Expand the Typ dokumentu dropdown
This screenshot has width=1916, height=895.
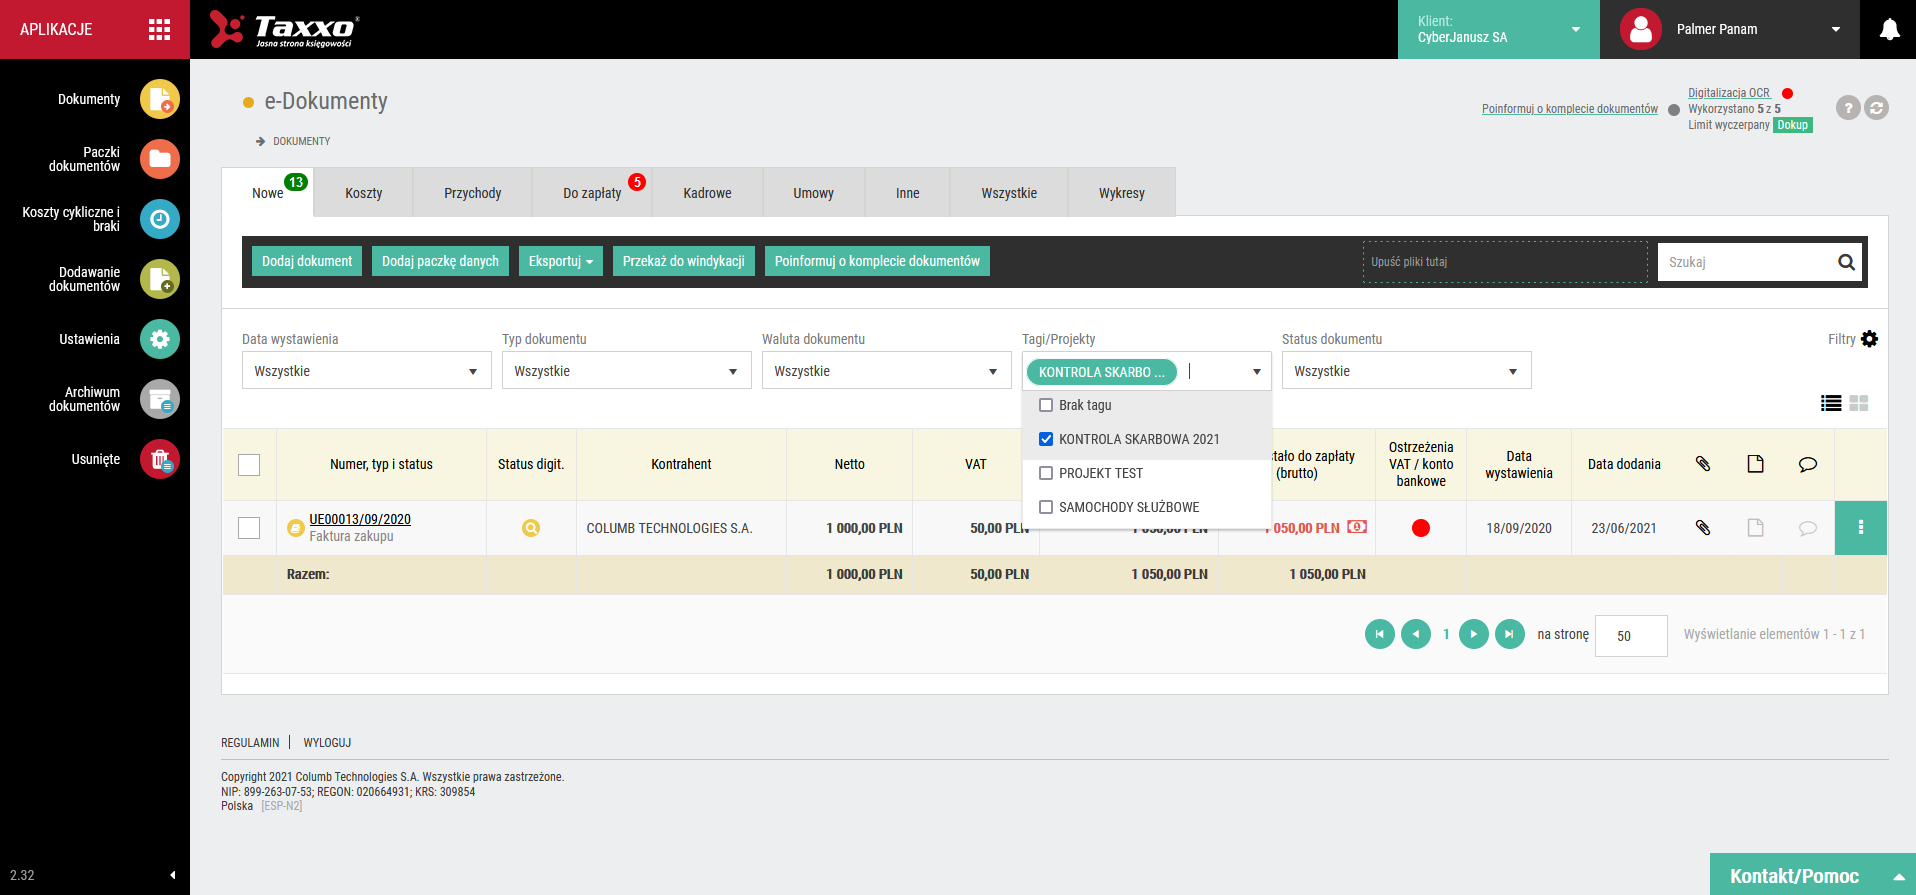(x=626, y=371)
